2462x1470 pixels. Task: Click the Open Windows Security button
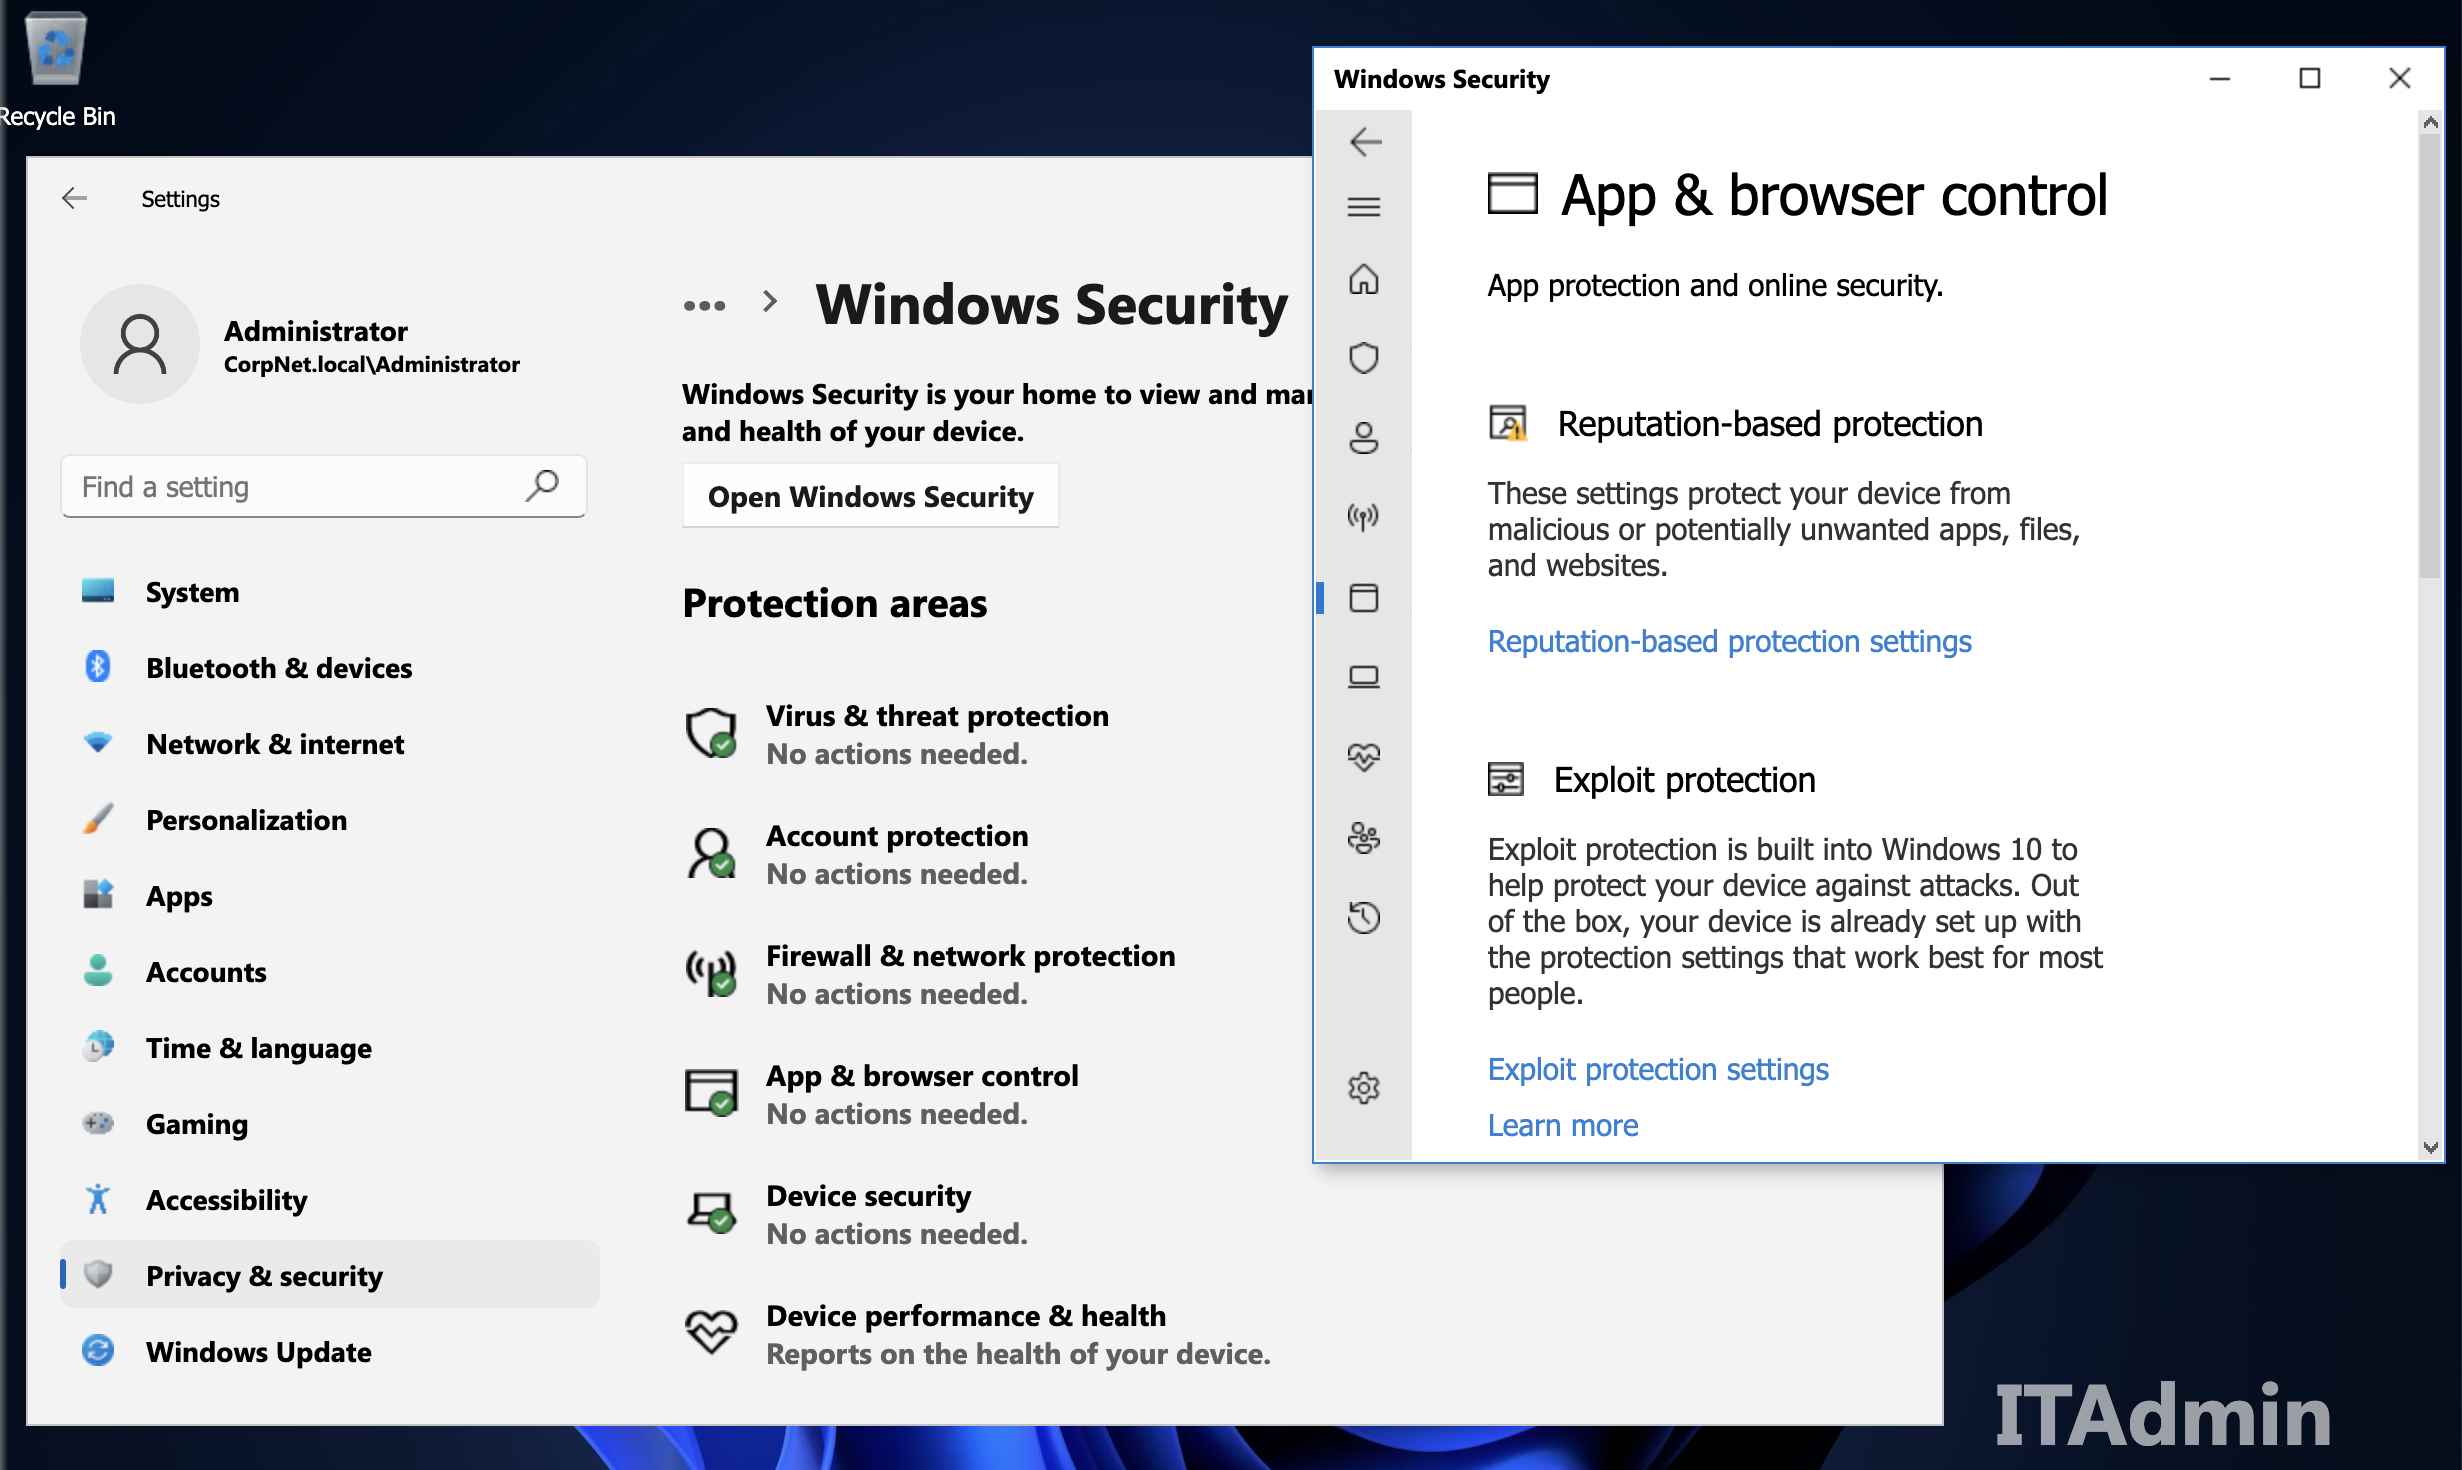tap(869, 496)
